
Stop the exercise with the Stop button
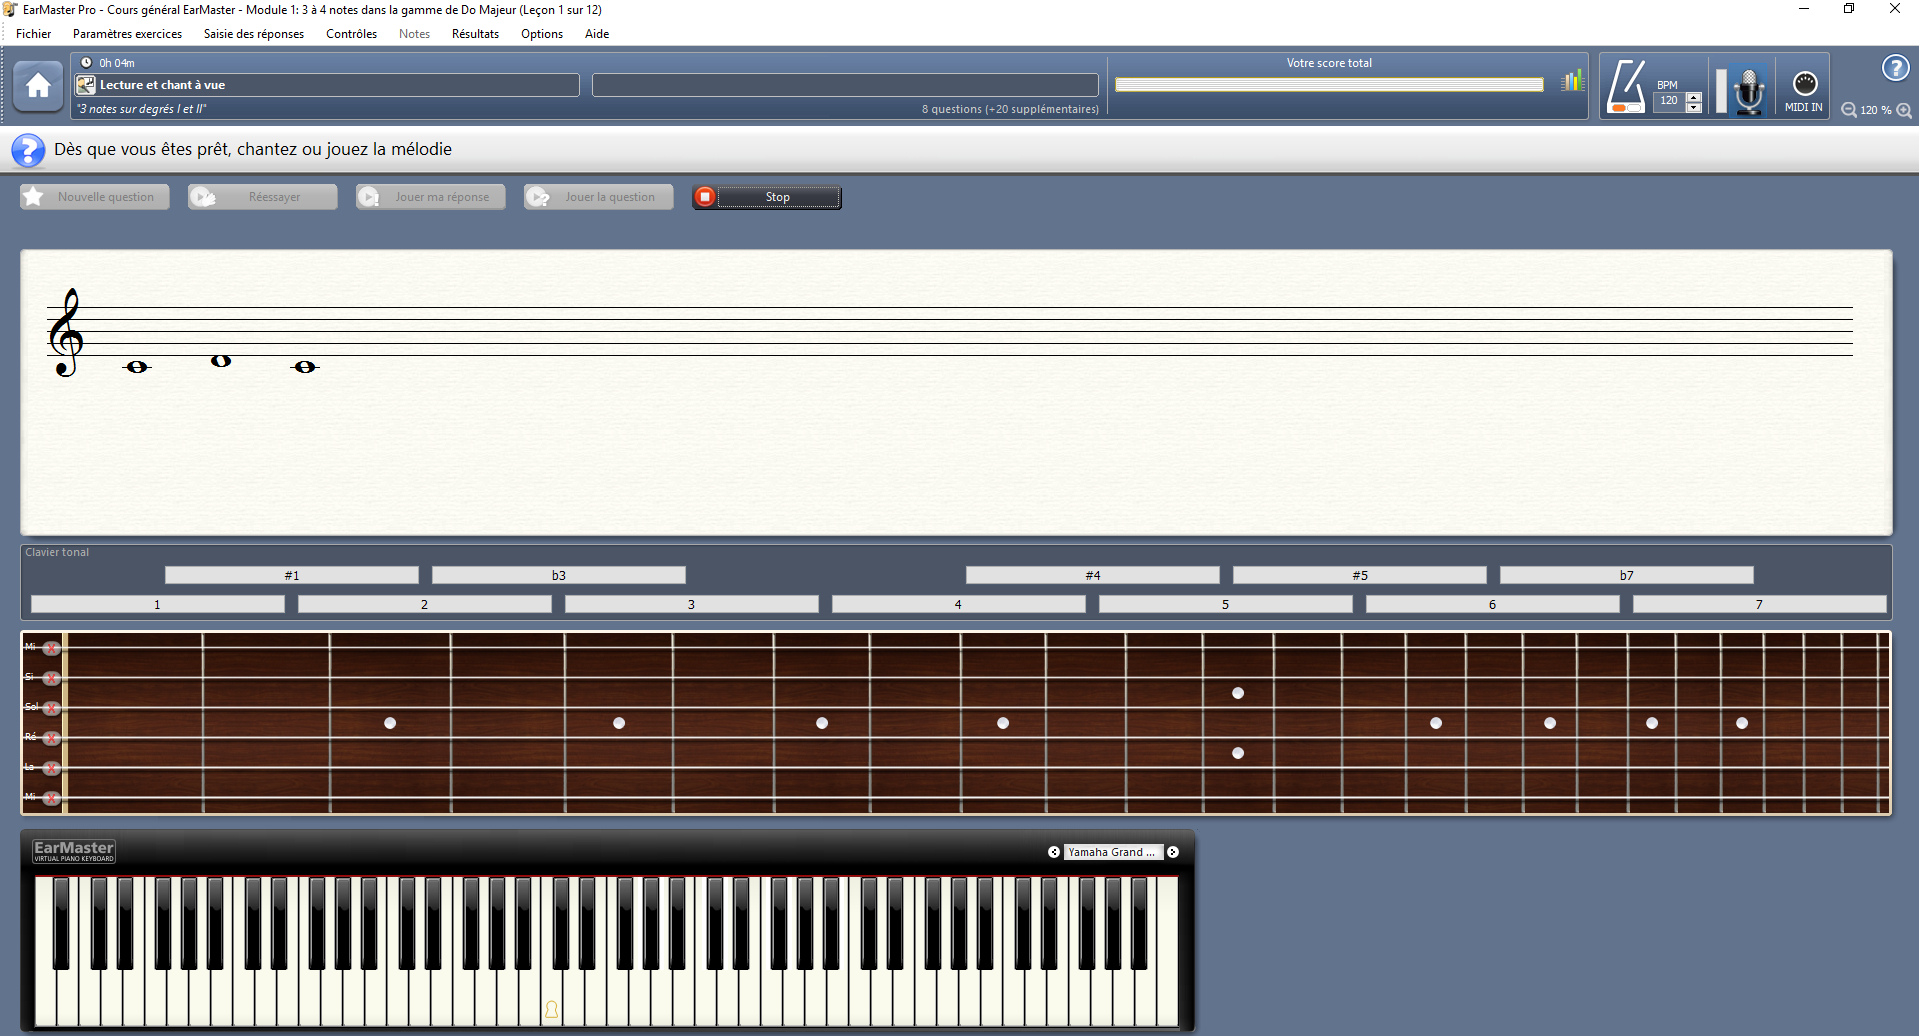[x=767, y=197]
